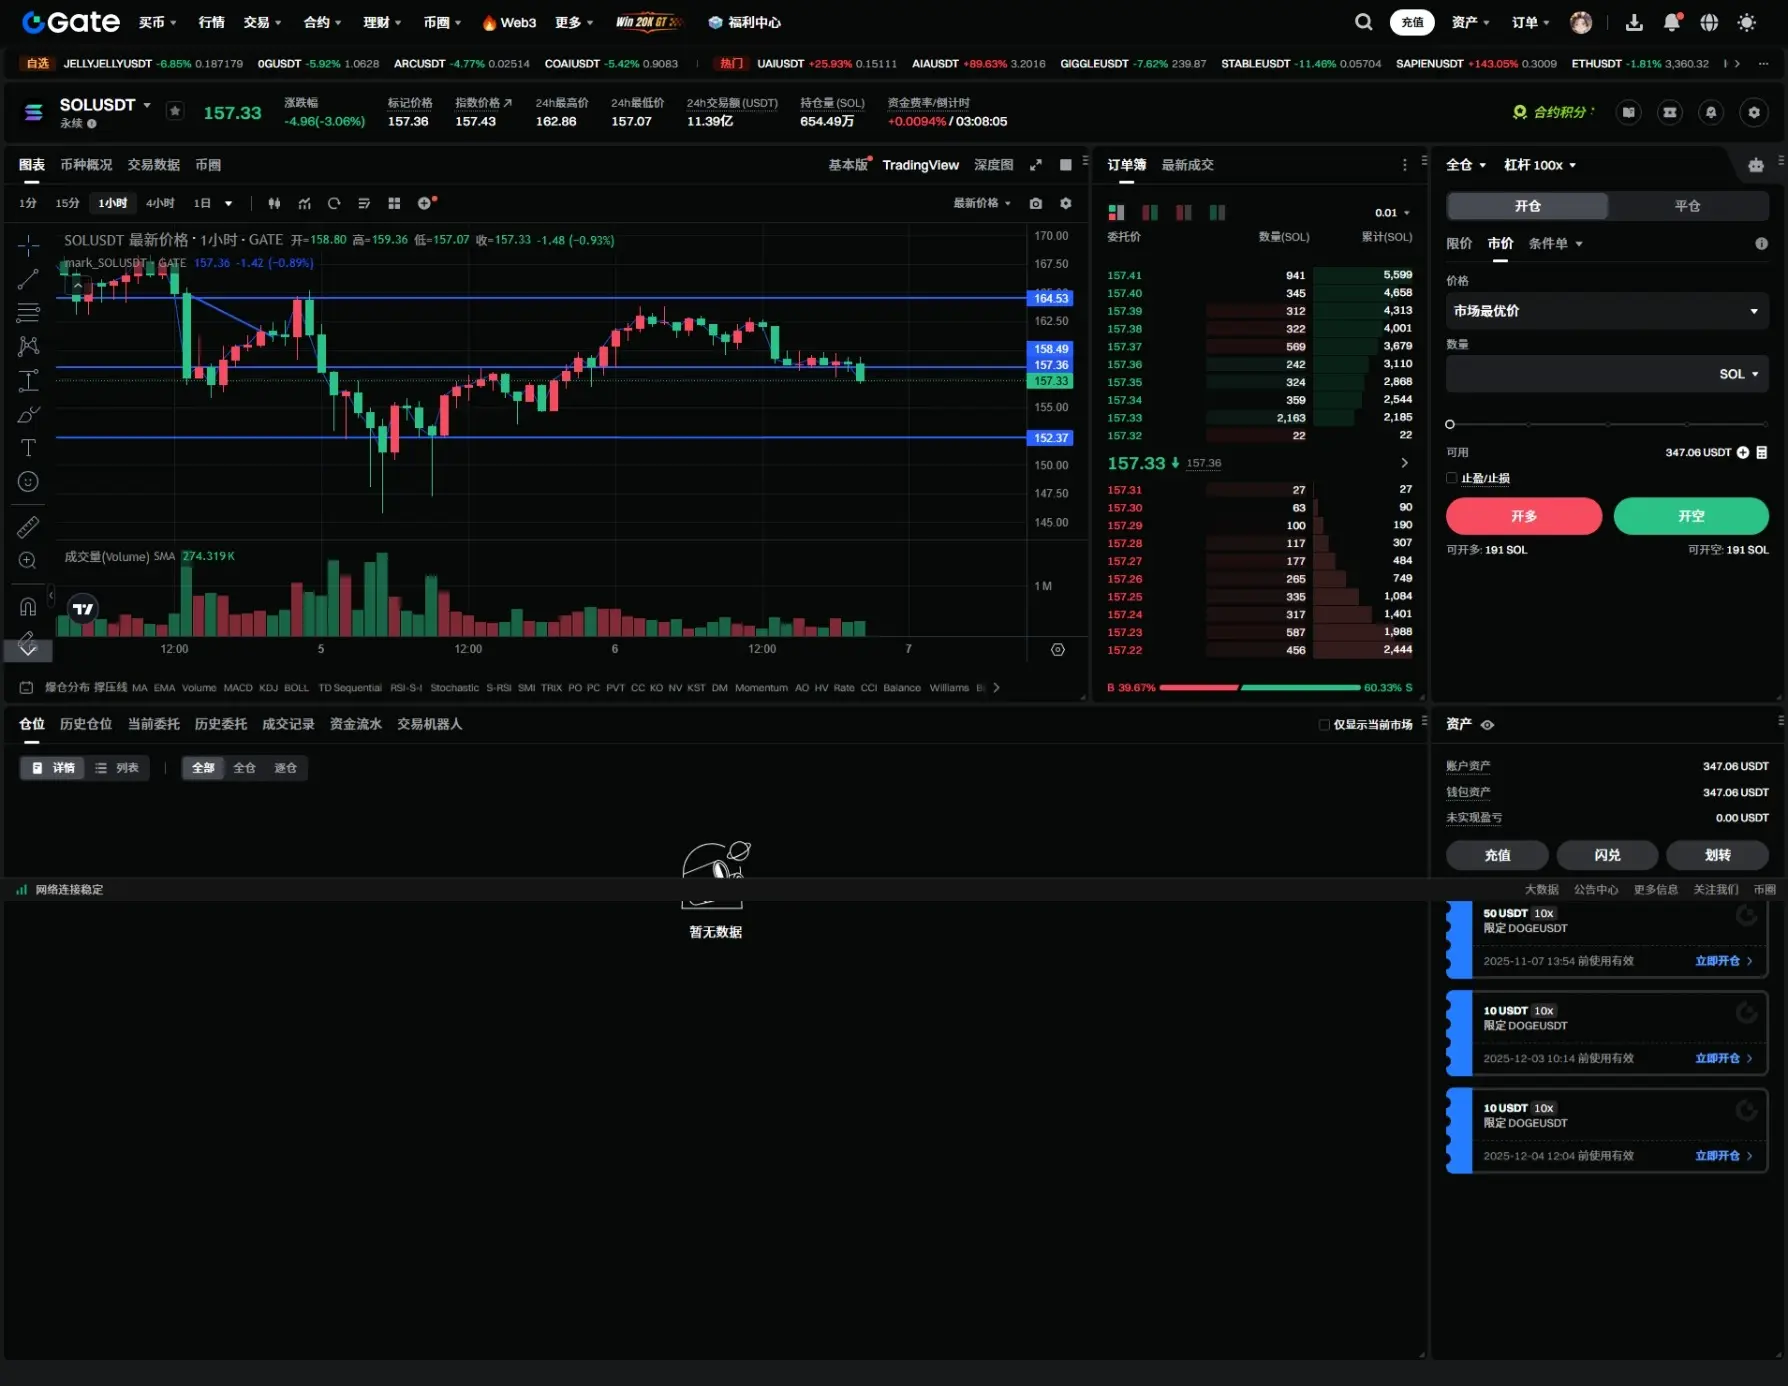The image size is (1788, 1386).
Task: Adjust the order quantity percentage slider
Action: click(1608, 424)
